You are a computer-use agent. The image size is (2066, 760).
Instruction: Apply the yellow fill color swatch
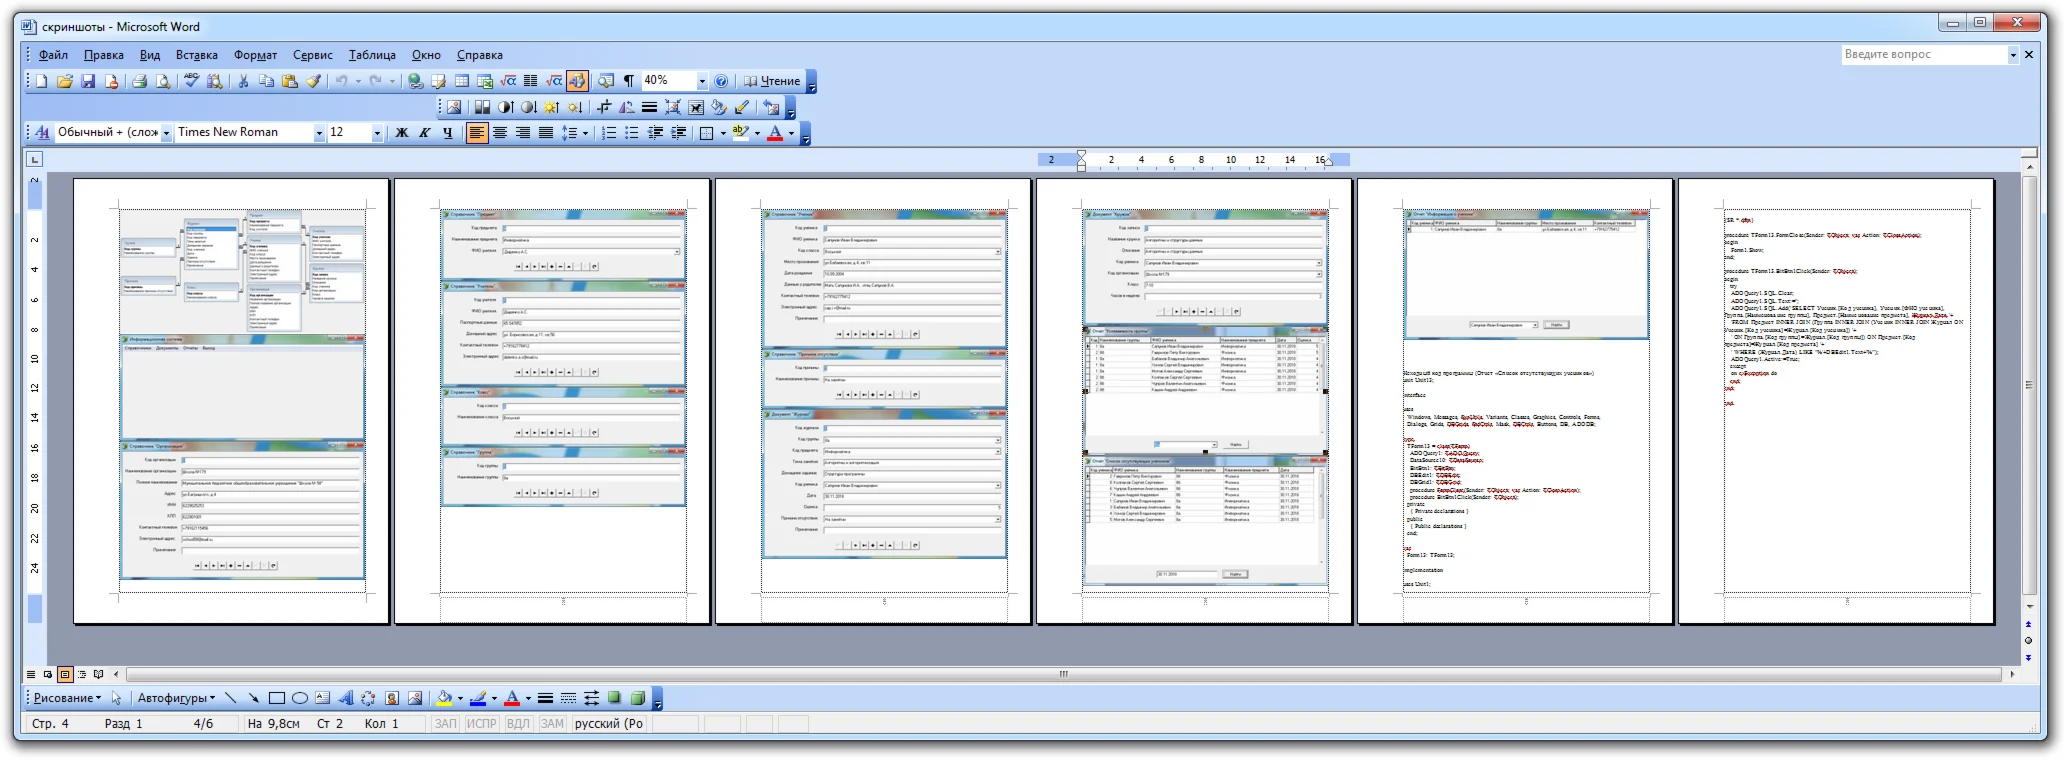click(444, 698)
